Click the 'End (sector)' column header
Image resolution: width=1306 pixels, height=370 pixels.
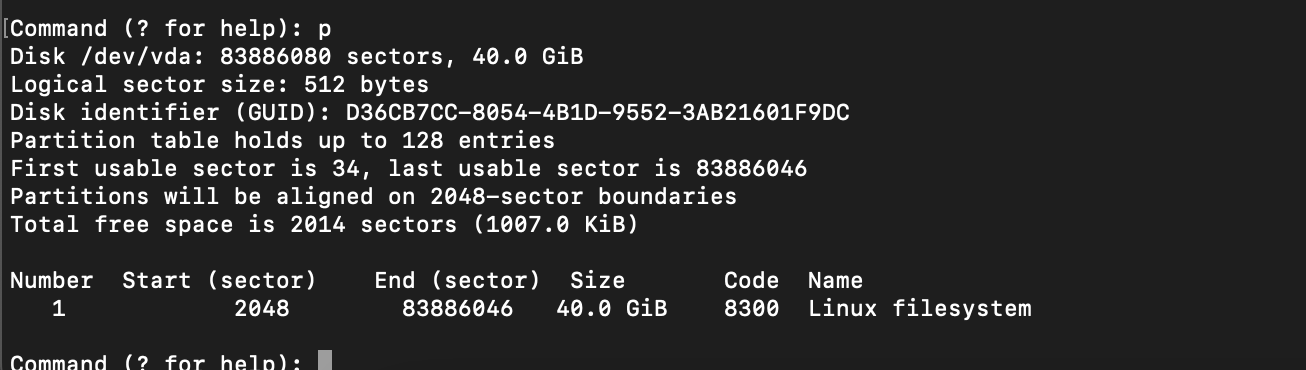[457, 280]
